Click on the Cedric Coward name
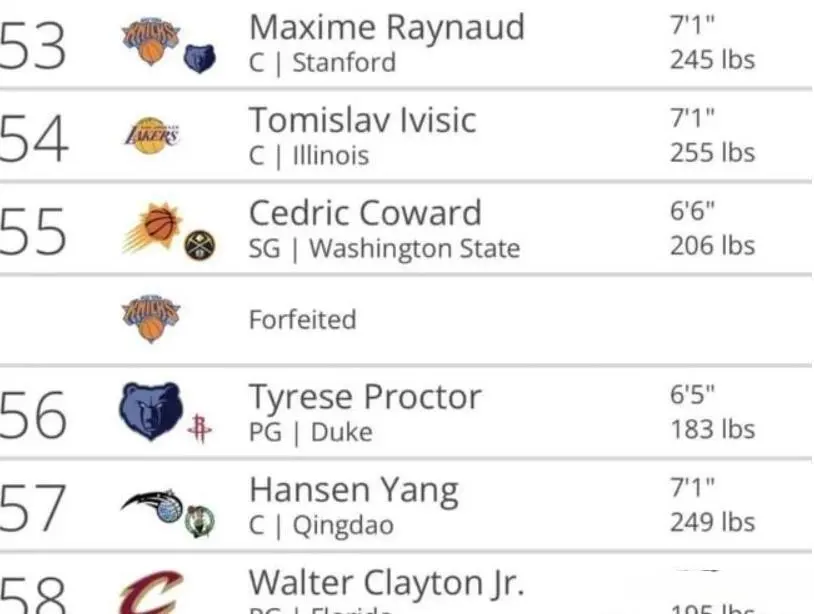The width and height of the screenshot is (814, 614). point(365,213)
